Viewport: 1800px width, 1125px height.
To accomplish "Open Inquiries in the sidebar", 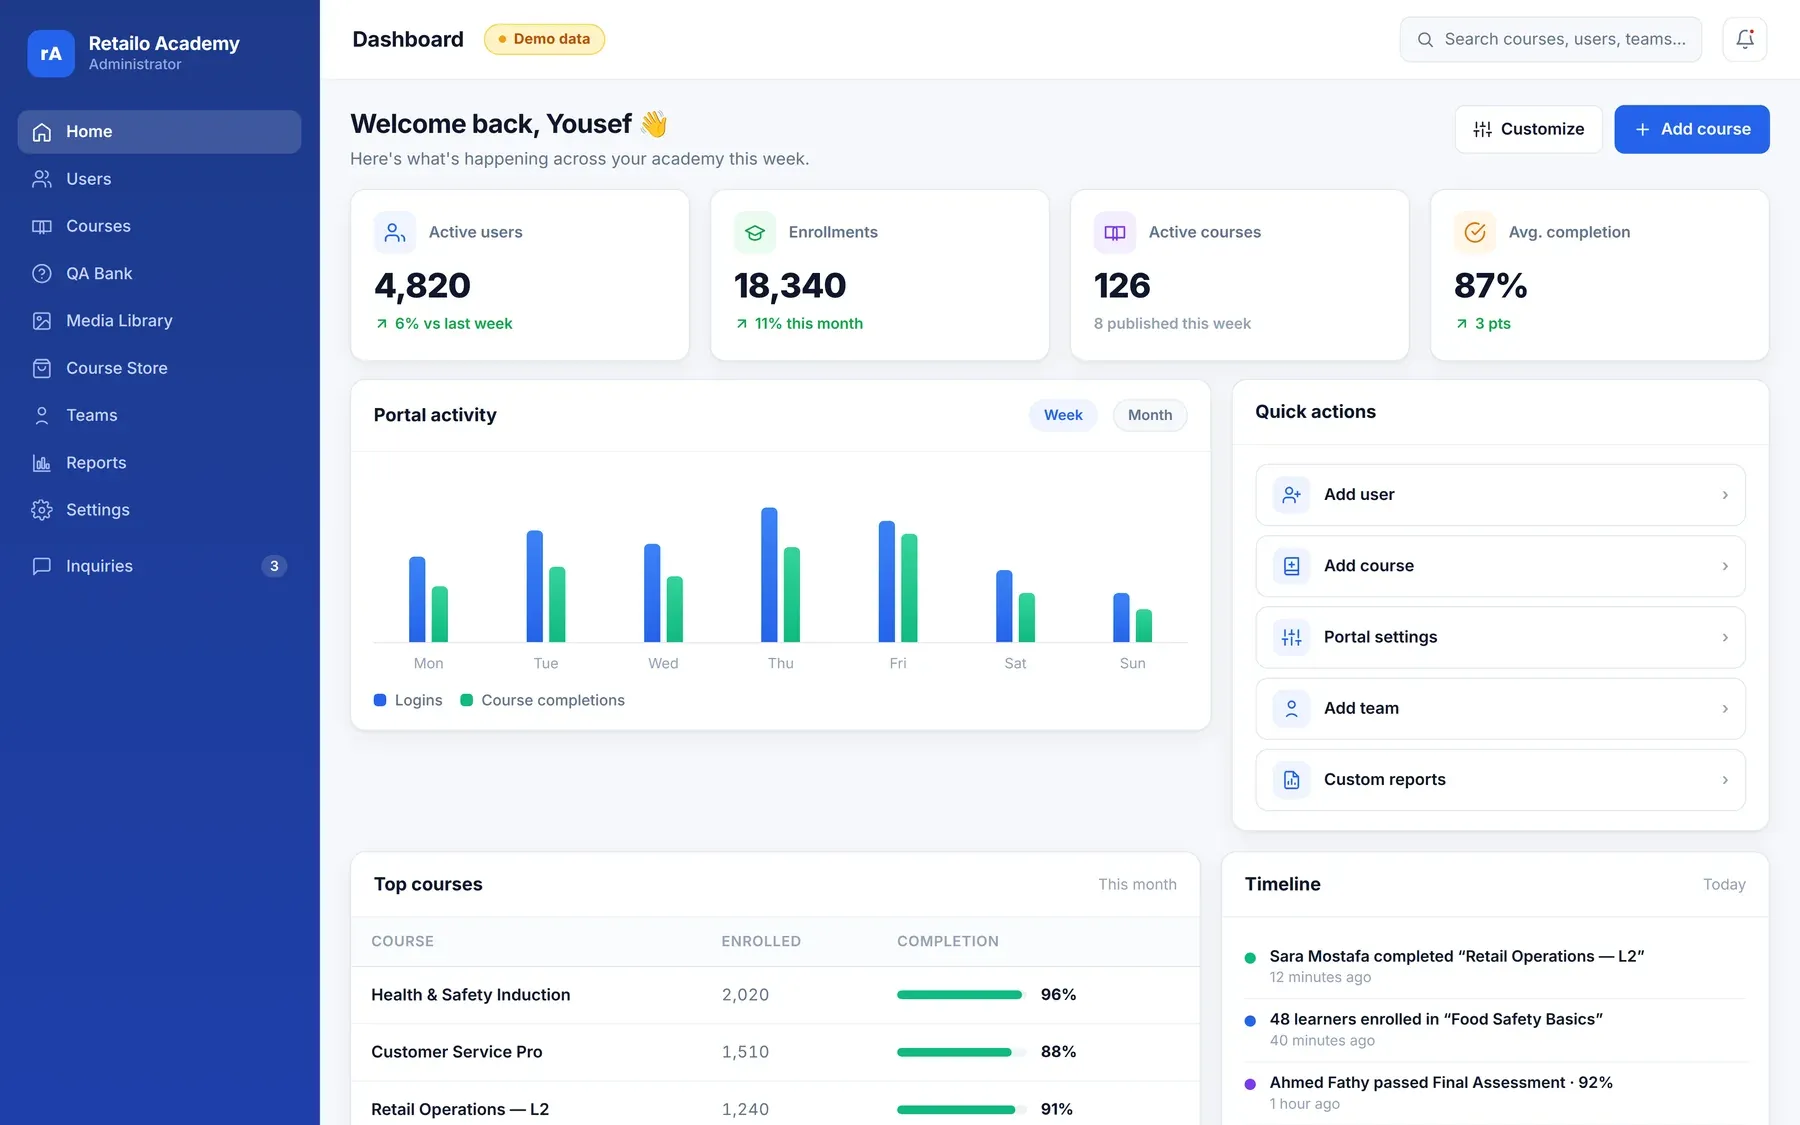I will [x=159, y=566].
